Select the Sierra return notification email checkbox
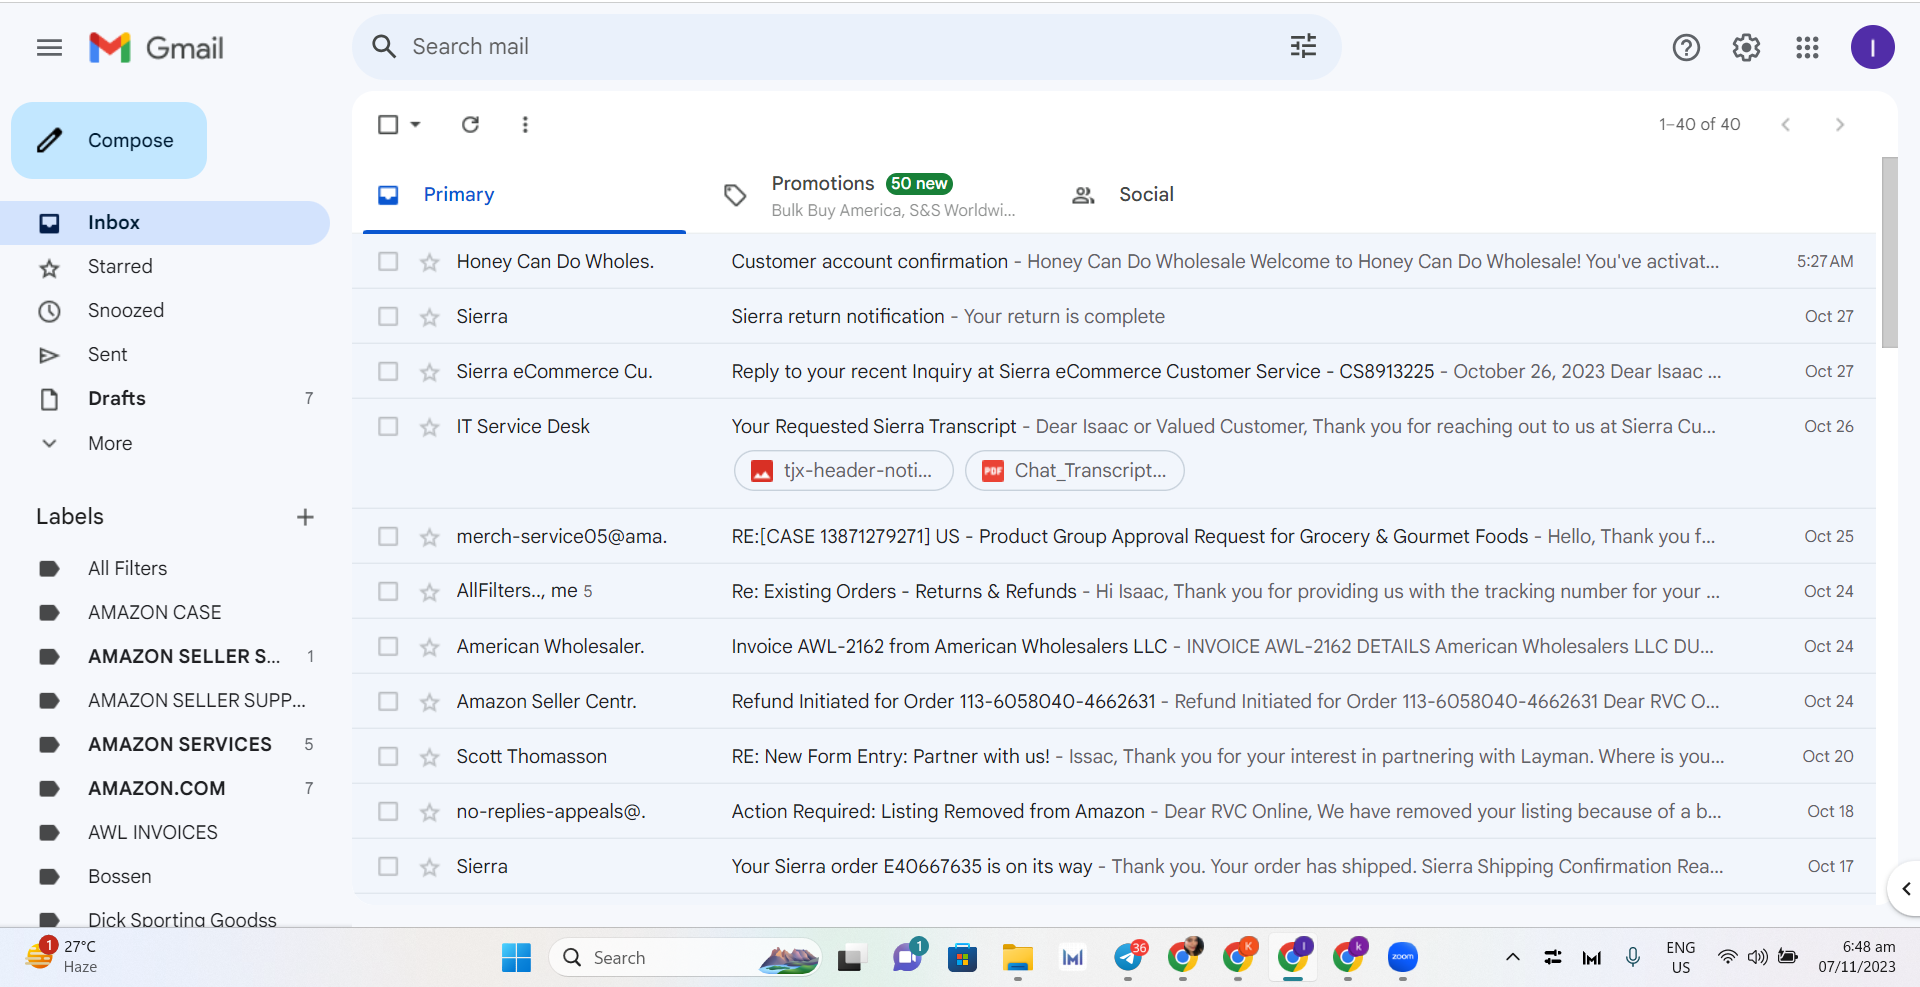 (x=388, y=316)
